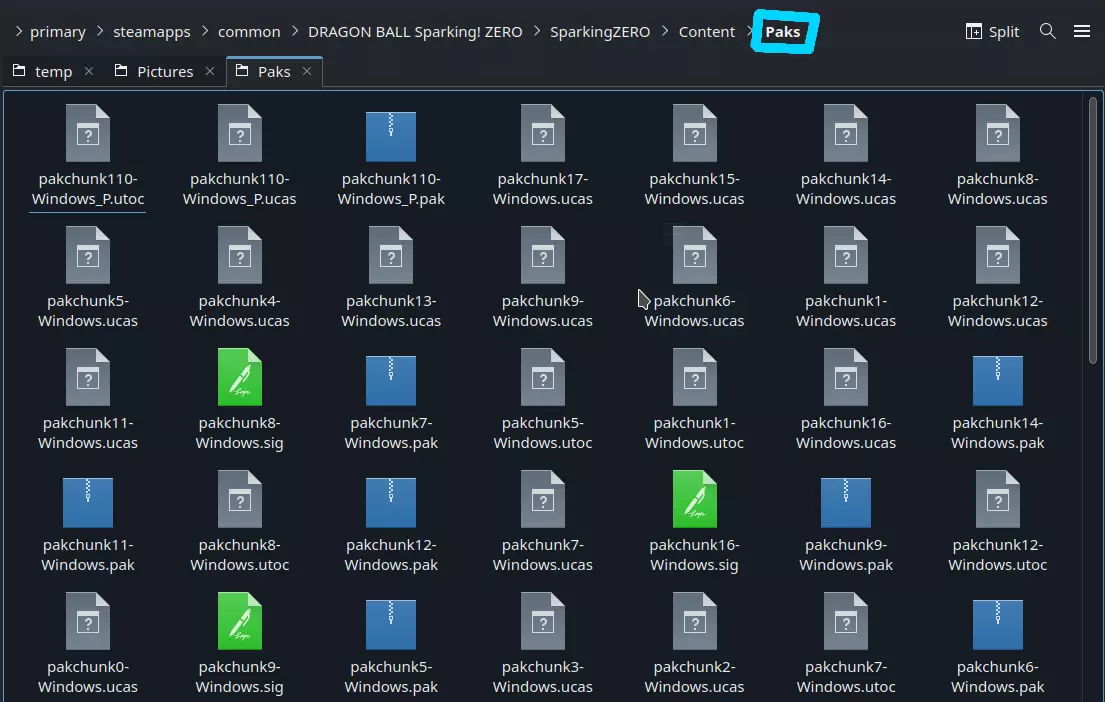Viewport: 1108px width, 702px height.
Task: Select pakchunk1-Windows.utoc file icon
Action: 695,377
